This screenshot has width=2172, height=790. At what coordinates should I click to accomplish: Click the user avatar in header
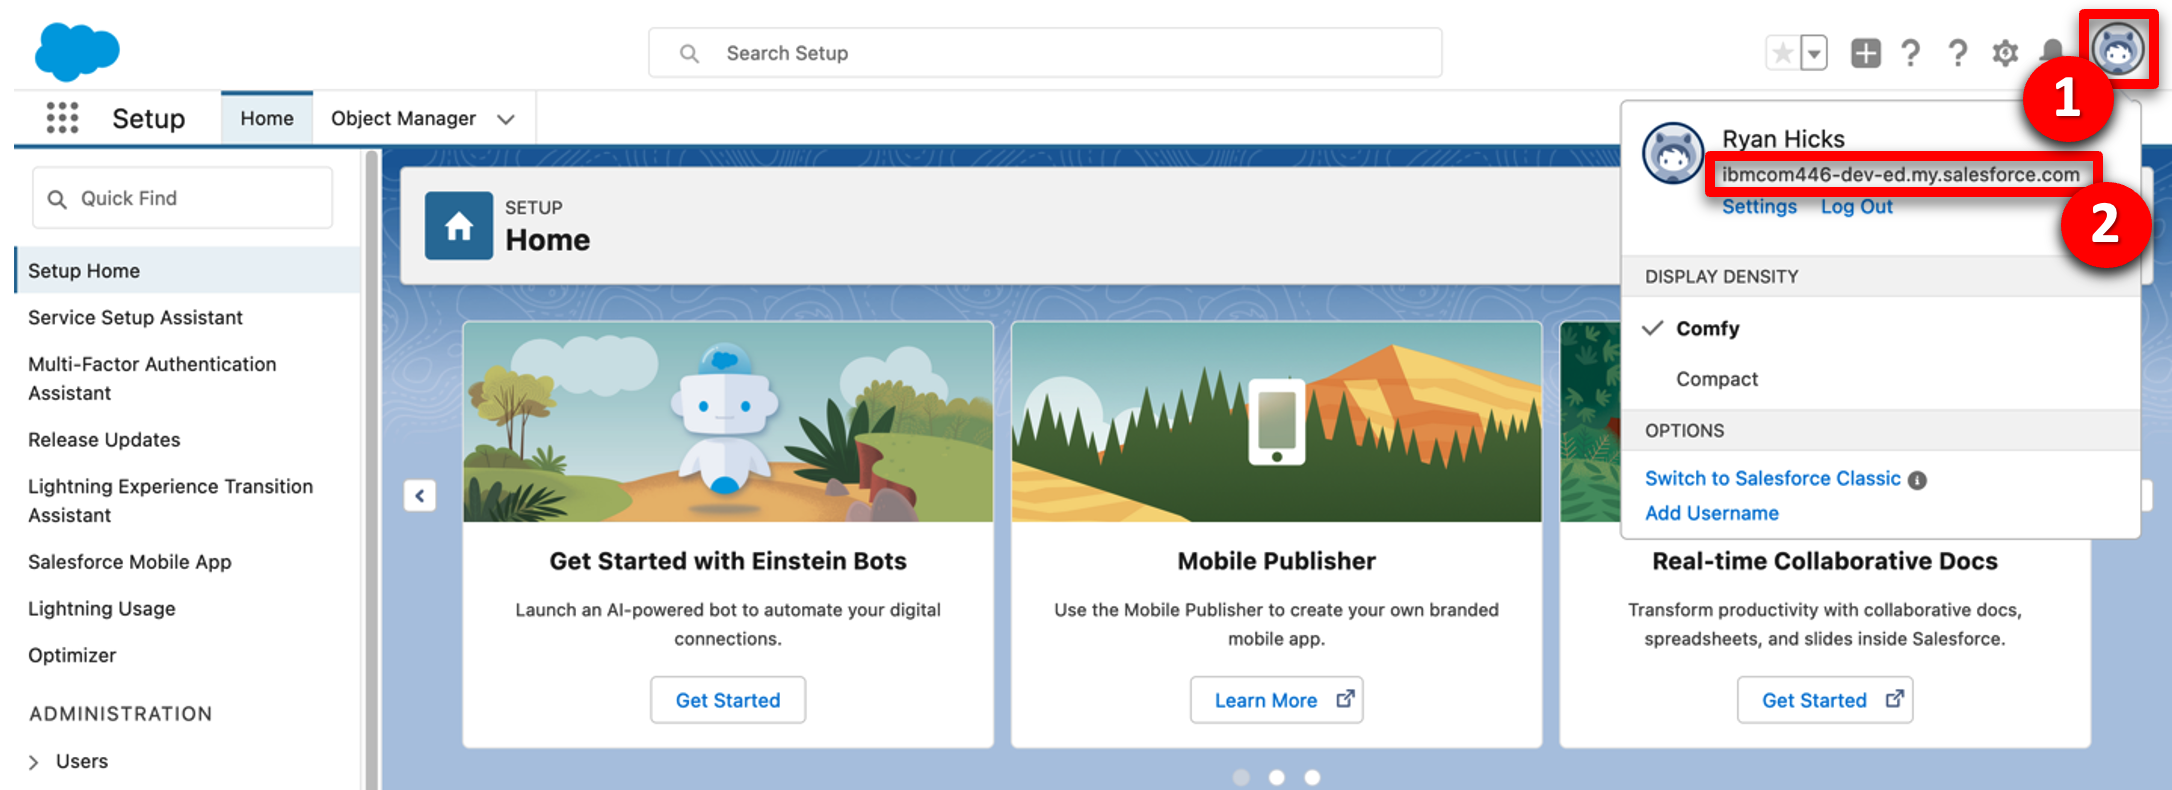[x=2118, y=49]
